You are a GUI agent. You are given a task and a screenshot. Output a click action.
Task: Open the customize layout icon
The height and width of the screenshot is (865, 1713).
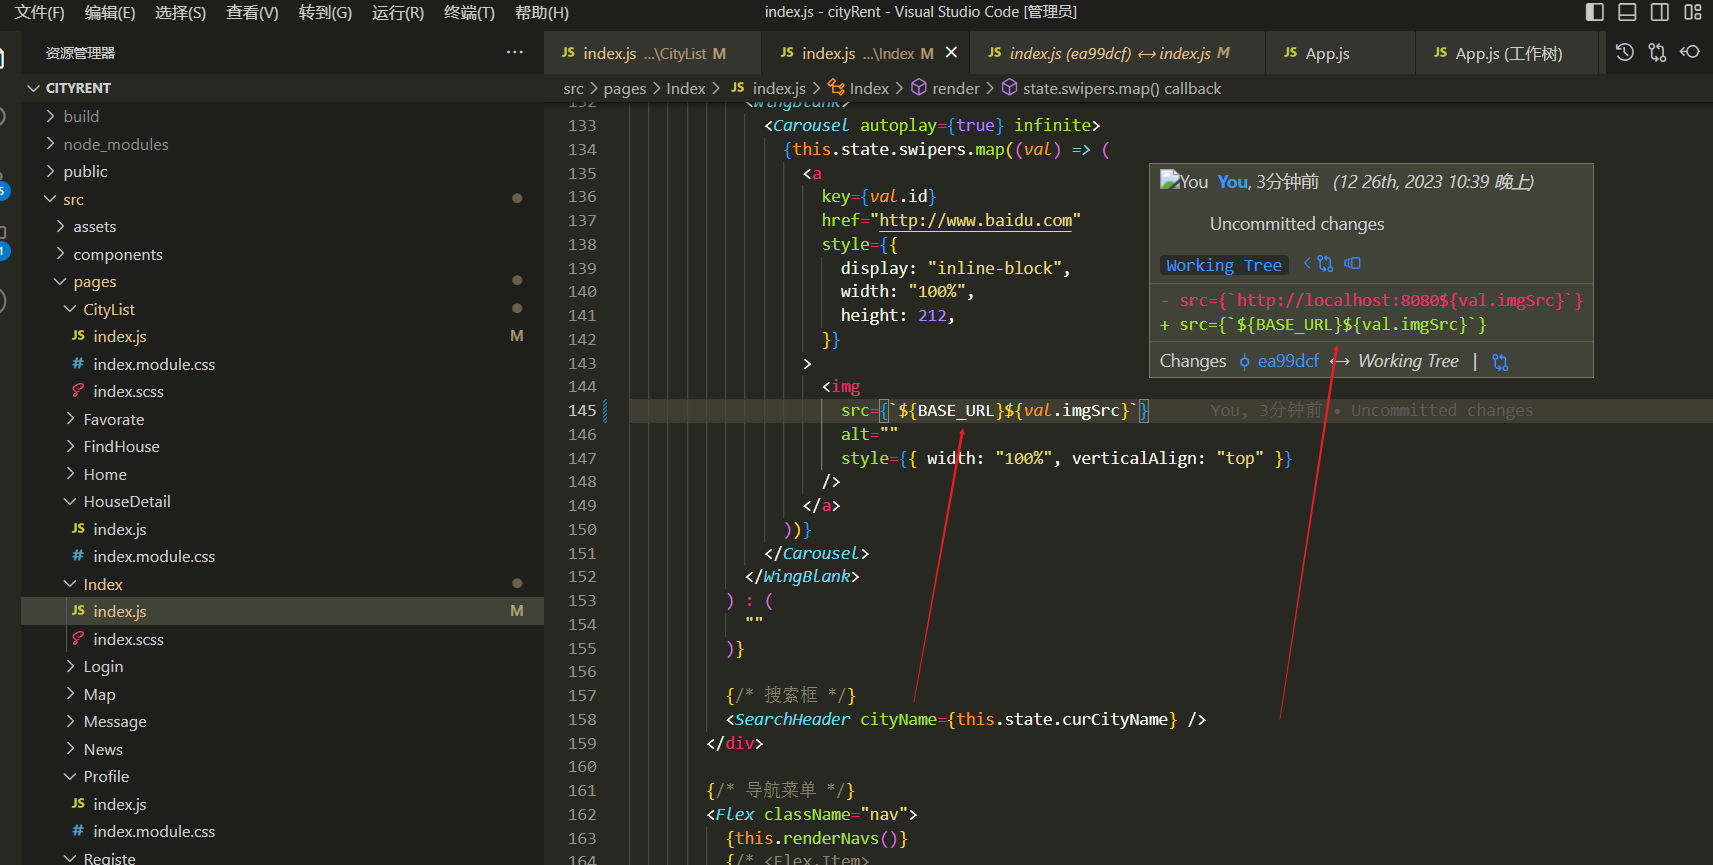1692,12
